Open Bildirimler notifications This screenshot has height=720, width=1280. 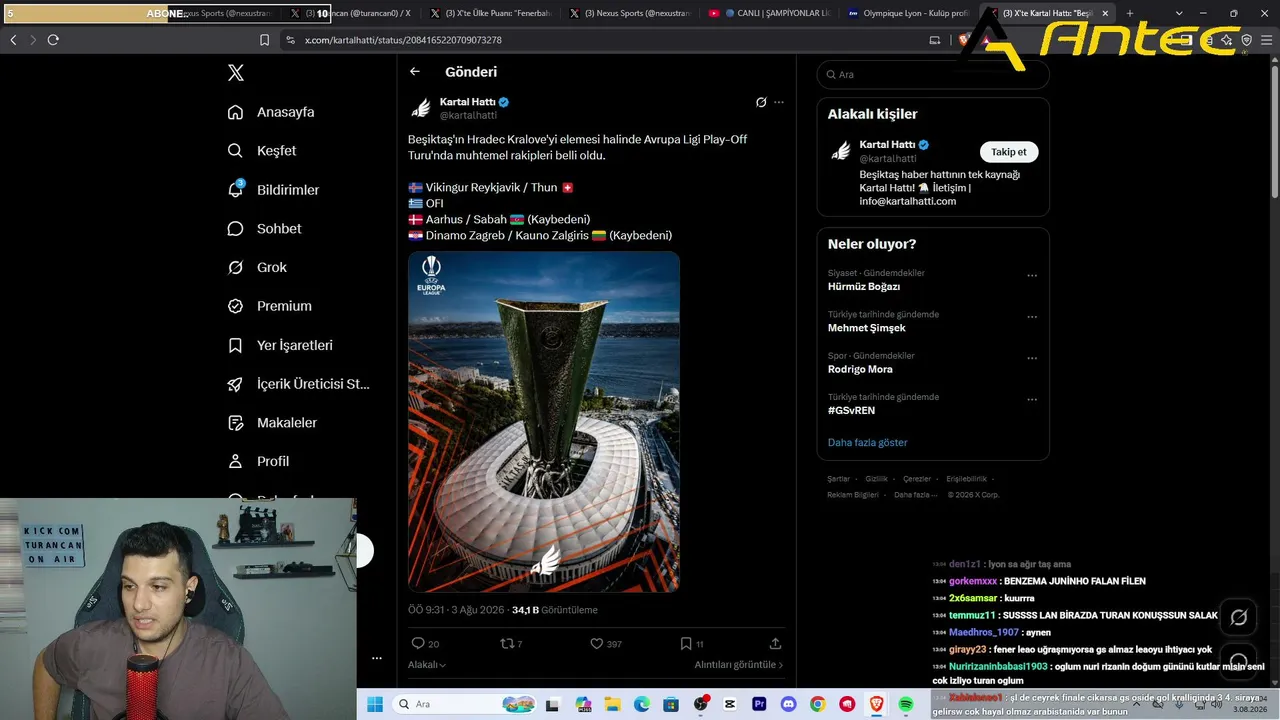273,190
